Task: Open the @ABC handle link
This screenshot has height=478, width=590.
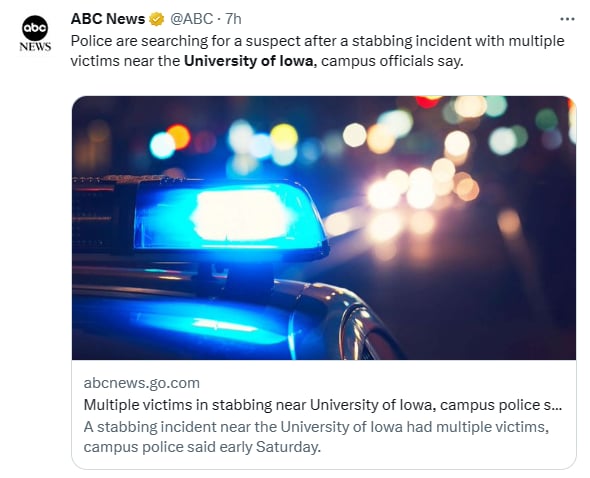Action: pyautogui.click(x=192, y=19)
